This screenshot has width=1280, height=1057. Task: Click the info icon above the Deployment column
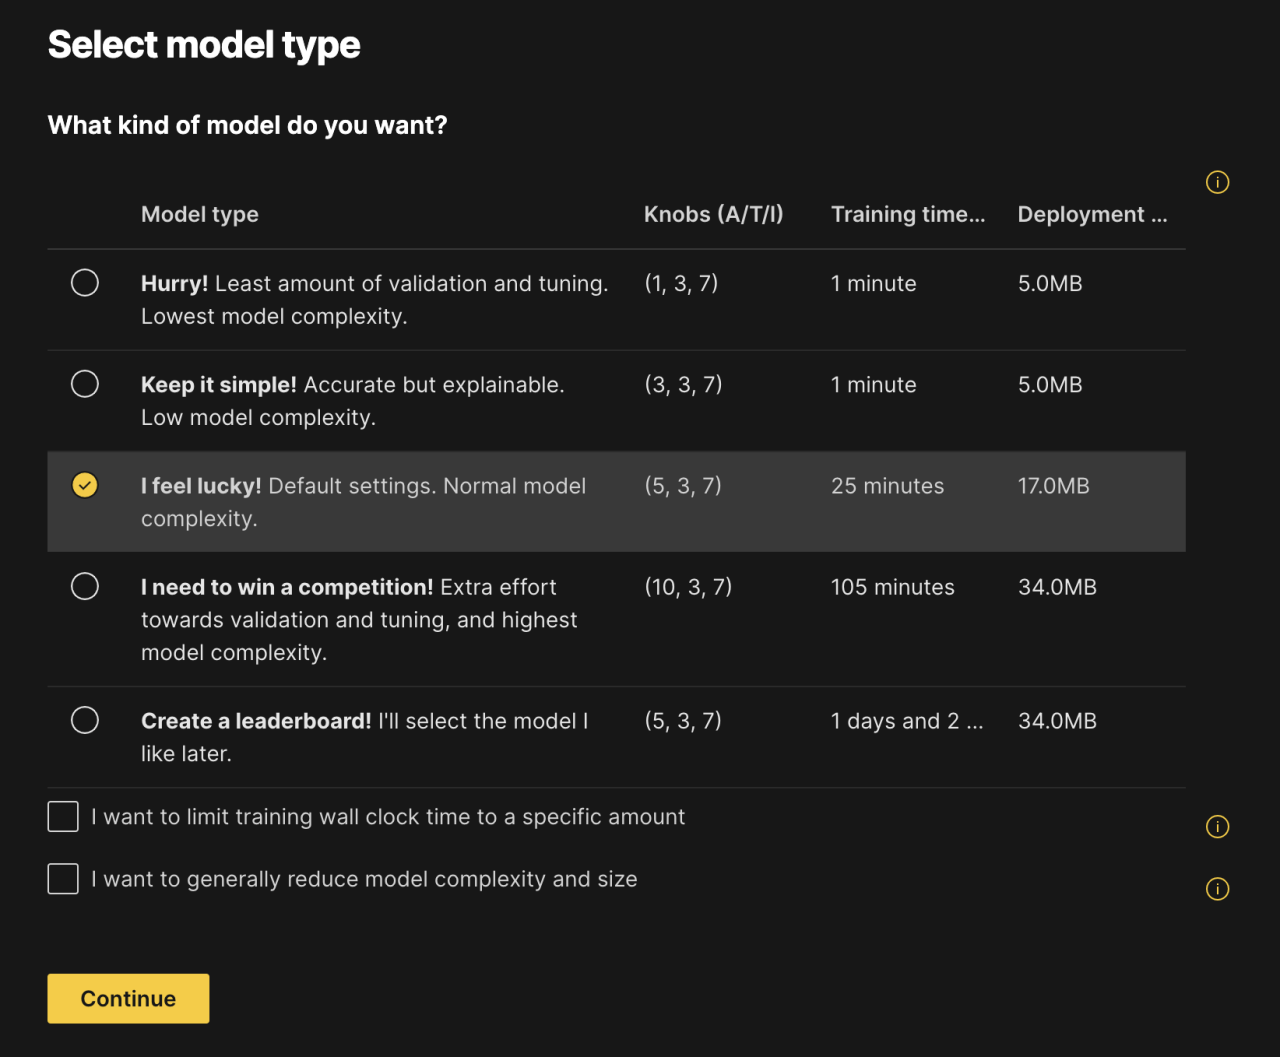[1217, 182]
